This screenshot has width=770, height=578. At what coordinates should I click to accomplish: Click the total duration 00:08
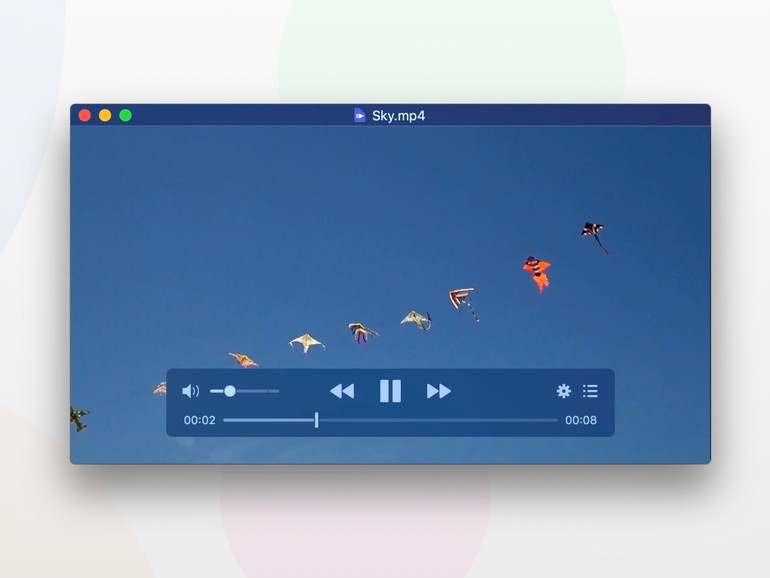point(581,420)
